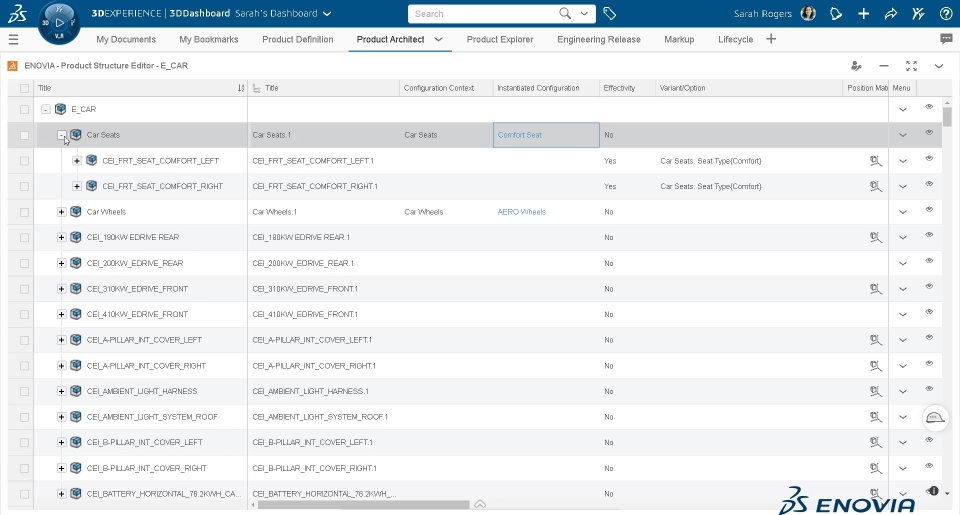The image size is (960, 515).
Task: Toggle visibility eye for E_CAR row
Action: [929, 107]
